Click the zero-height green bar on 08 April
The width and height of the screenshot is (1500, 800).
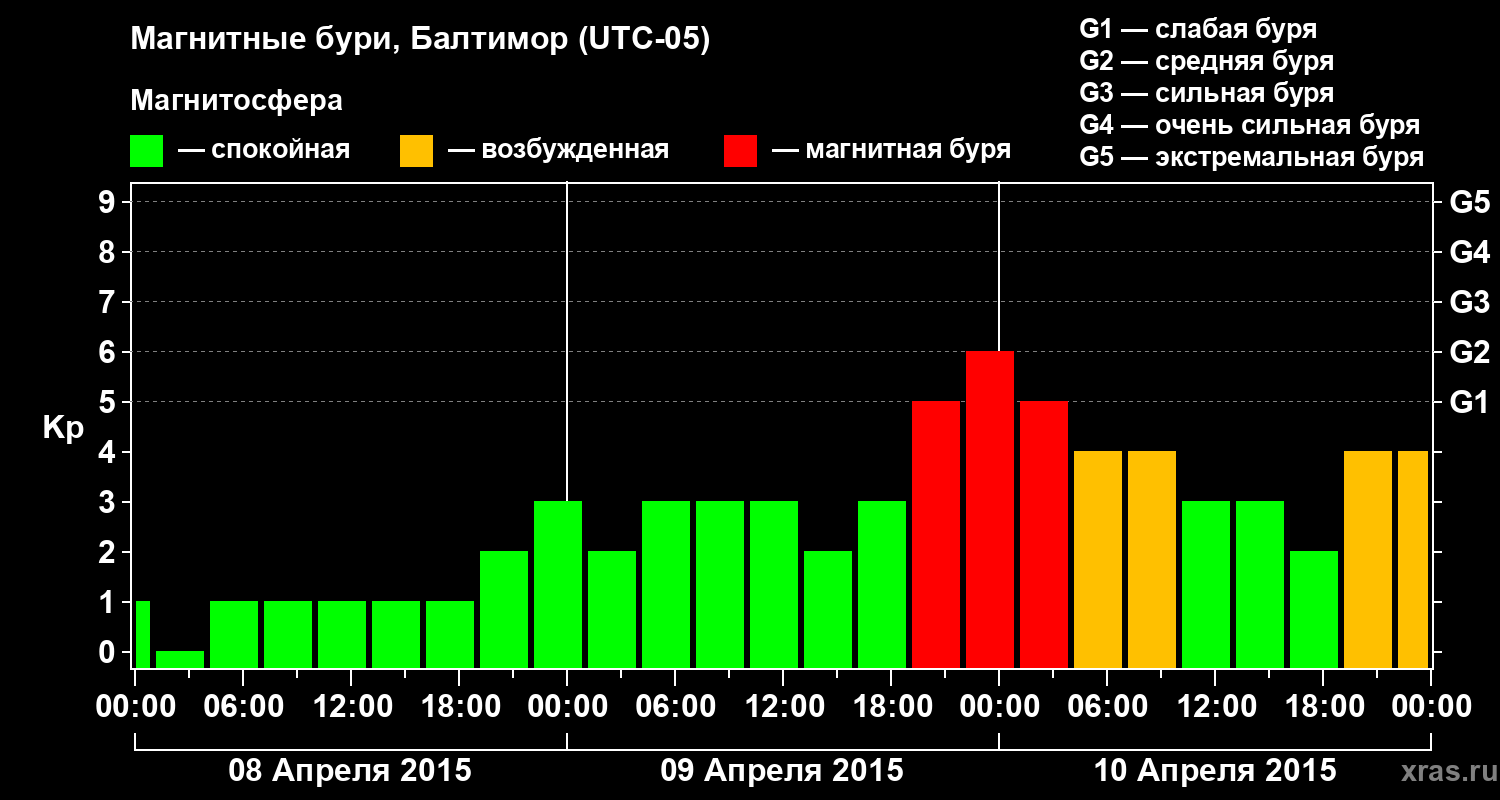180,659
